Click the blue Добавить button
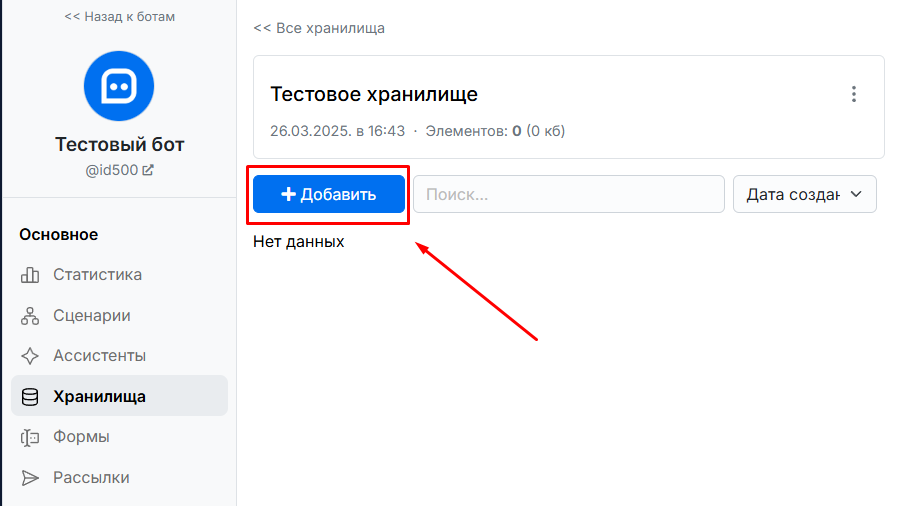 tap(329, 194)
